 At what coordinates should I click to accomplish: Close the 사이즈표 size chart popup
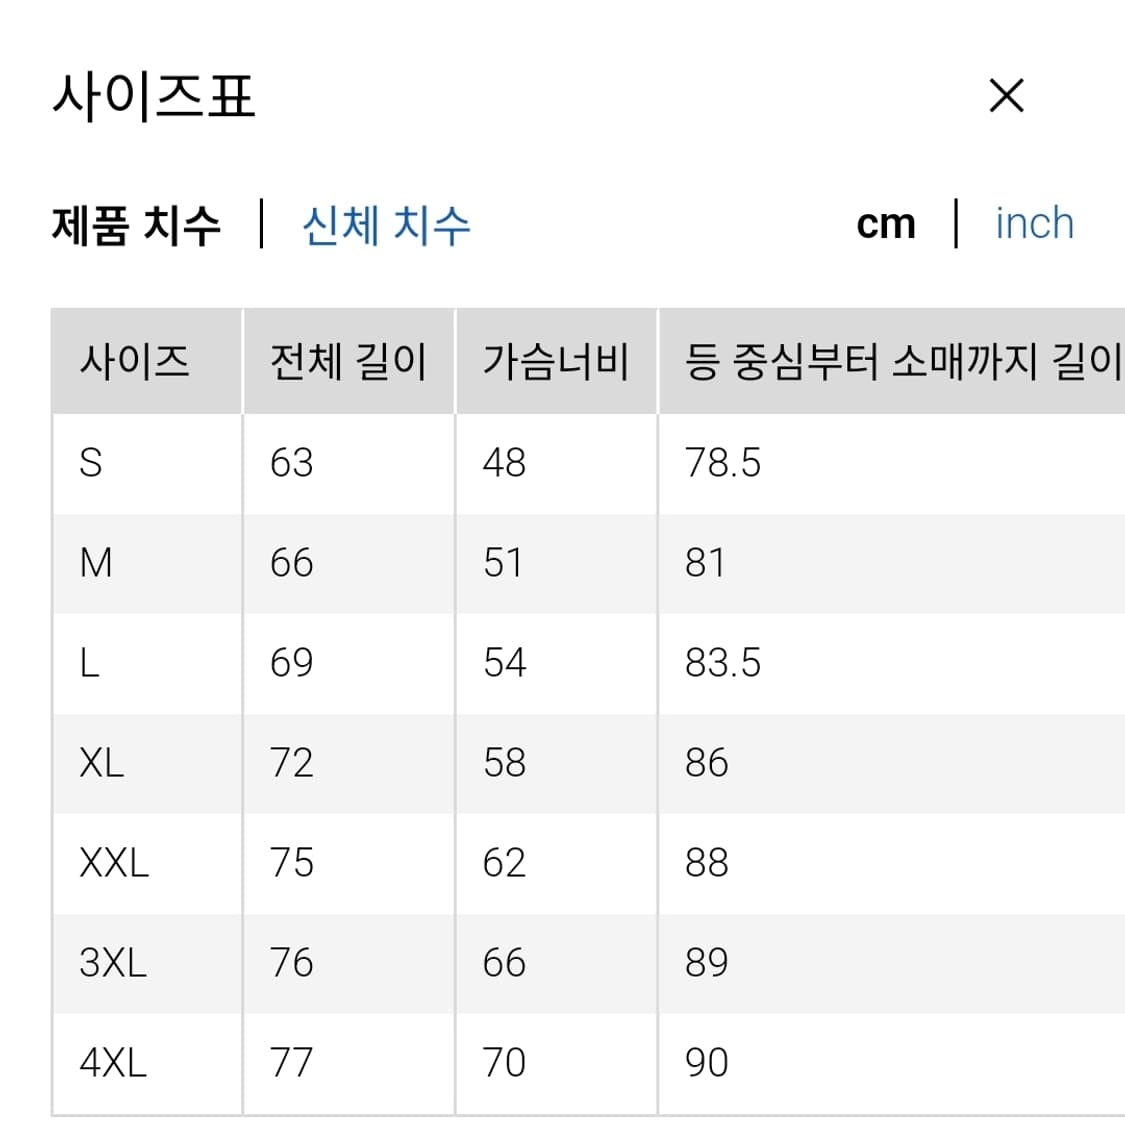tap(1007, 95)
